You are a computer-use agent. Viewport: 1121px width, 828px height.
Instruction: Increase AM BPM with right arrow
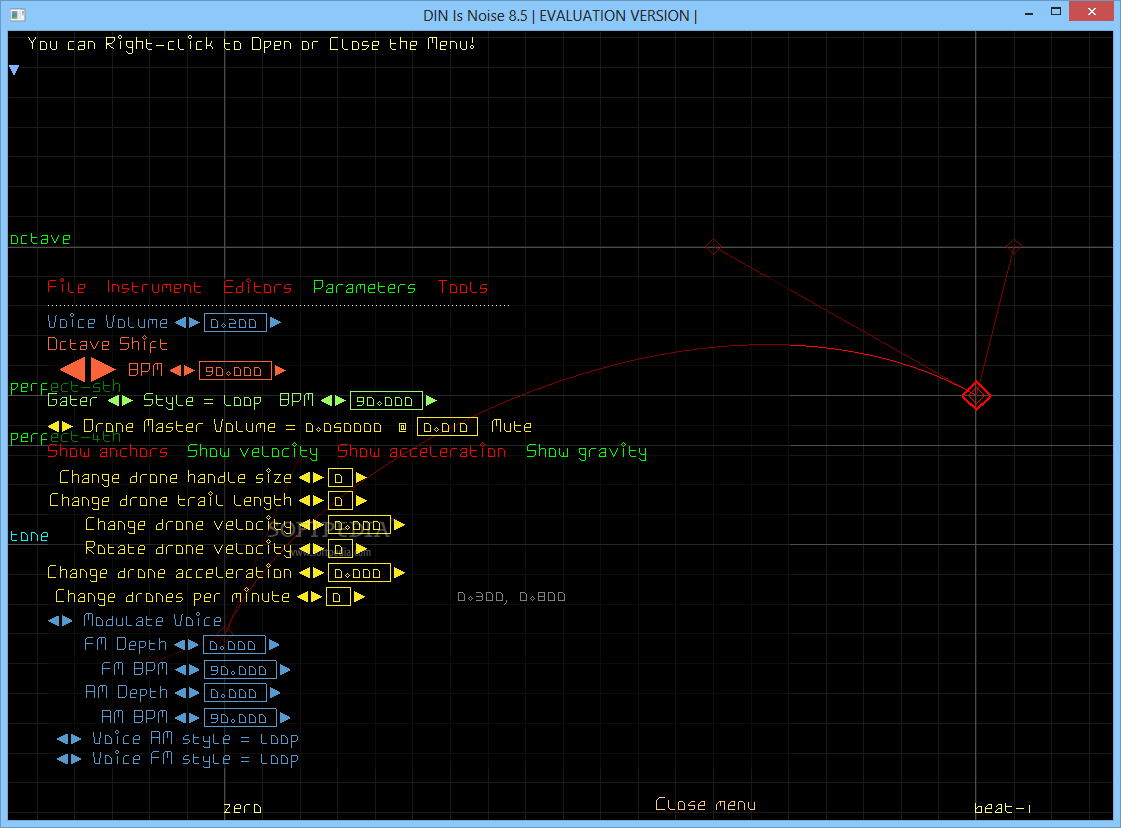pyautogui.click(x=285, y=717)
